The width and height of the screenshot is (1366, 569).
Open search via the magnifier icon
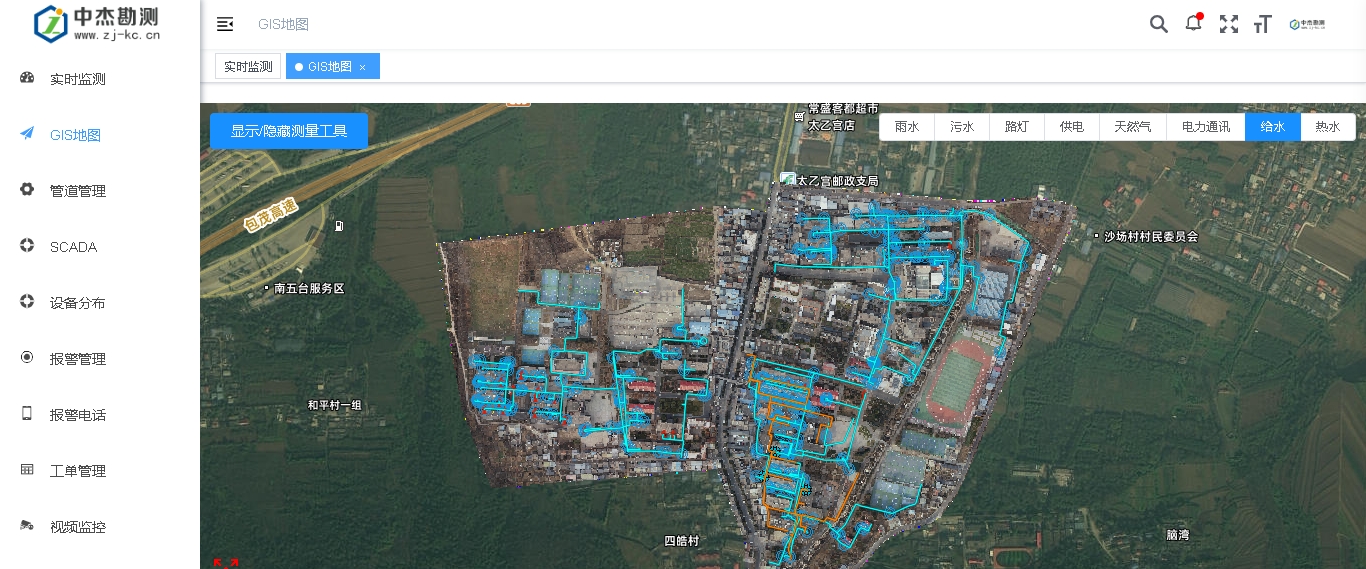pos(1158,24)
